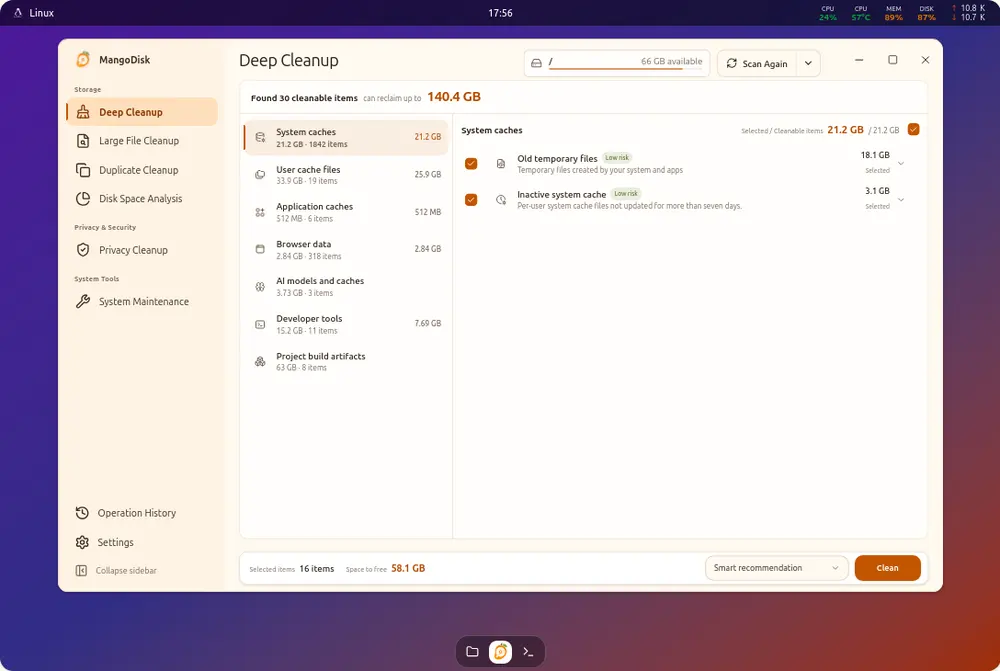
Task: Click the Developer tools terminal icon
Action: coord(260,324)
